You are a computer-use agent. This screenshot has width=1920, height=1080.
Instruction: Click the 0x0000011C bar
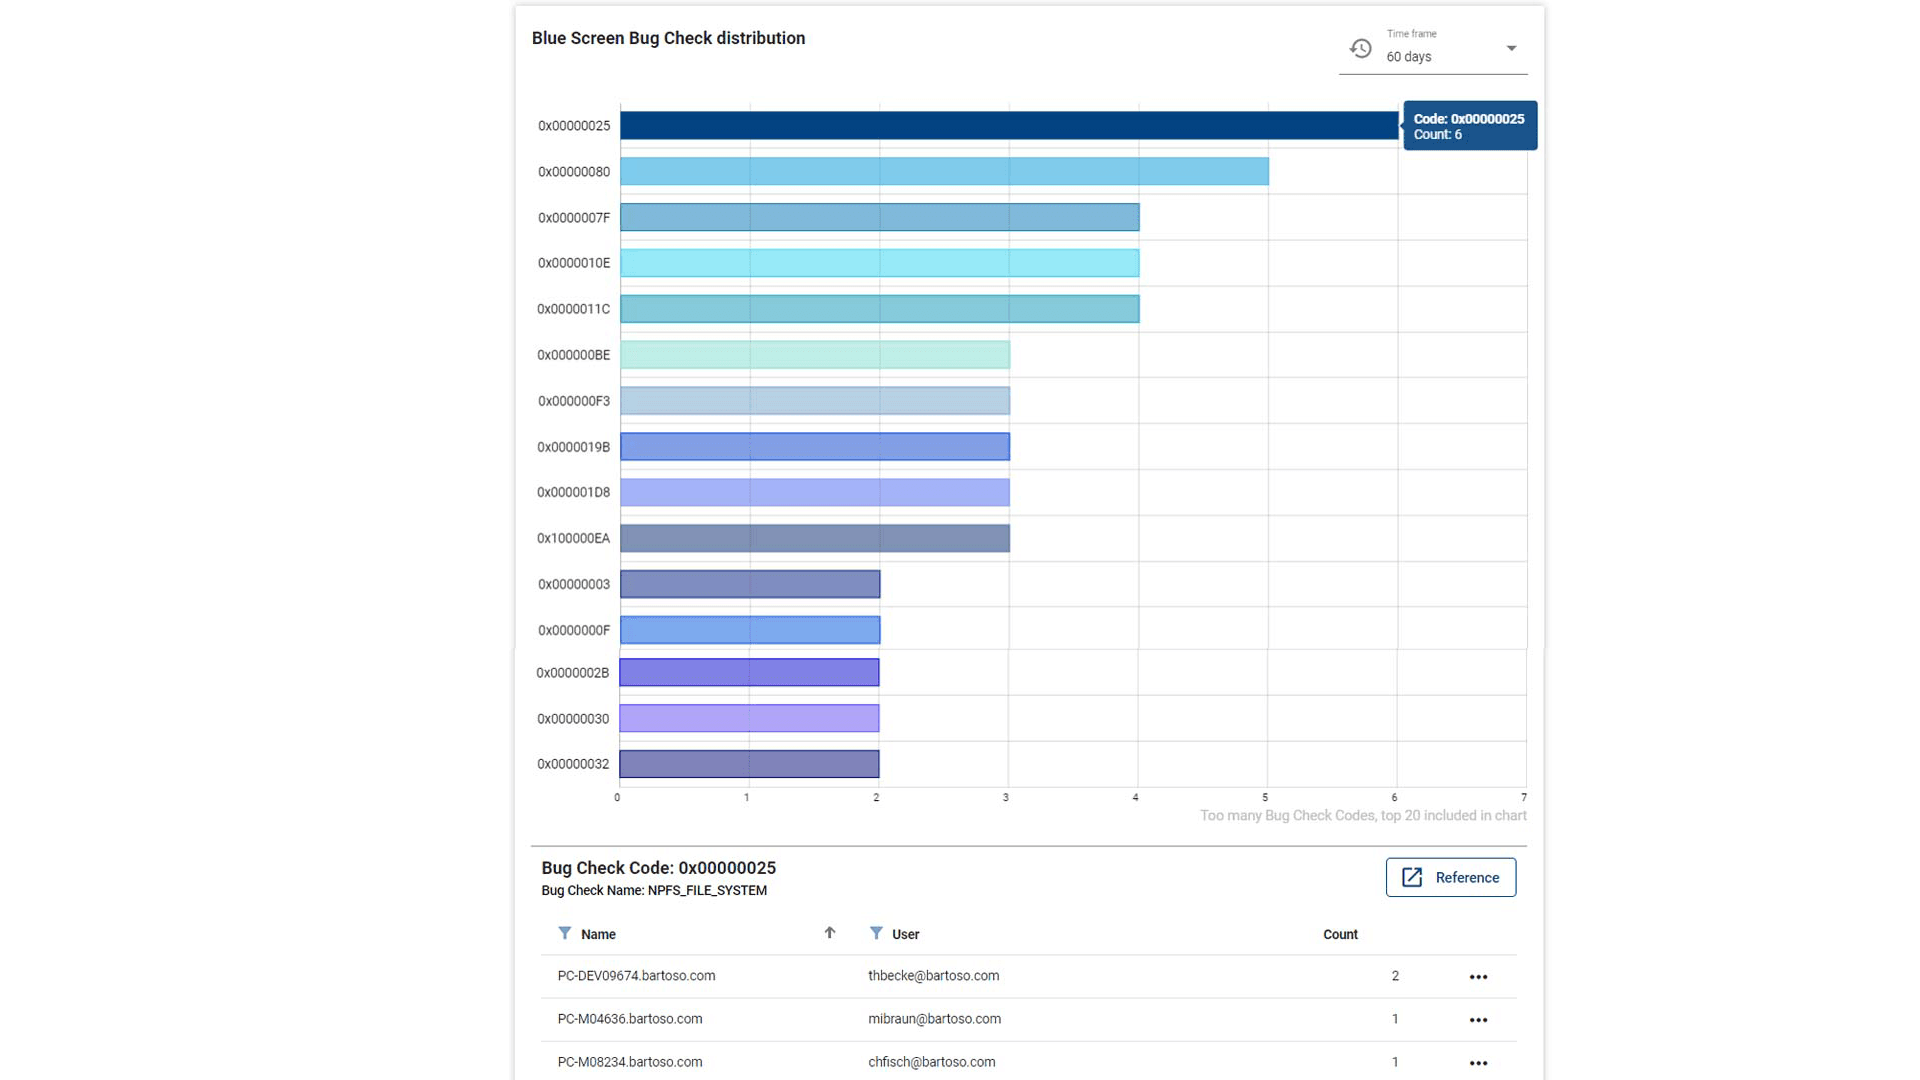[x=879, y=309]
